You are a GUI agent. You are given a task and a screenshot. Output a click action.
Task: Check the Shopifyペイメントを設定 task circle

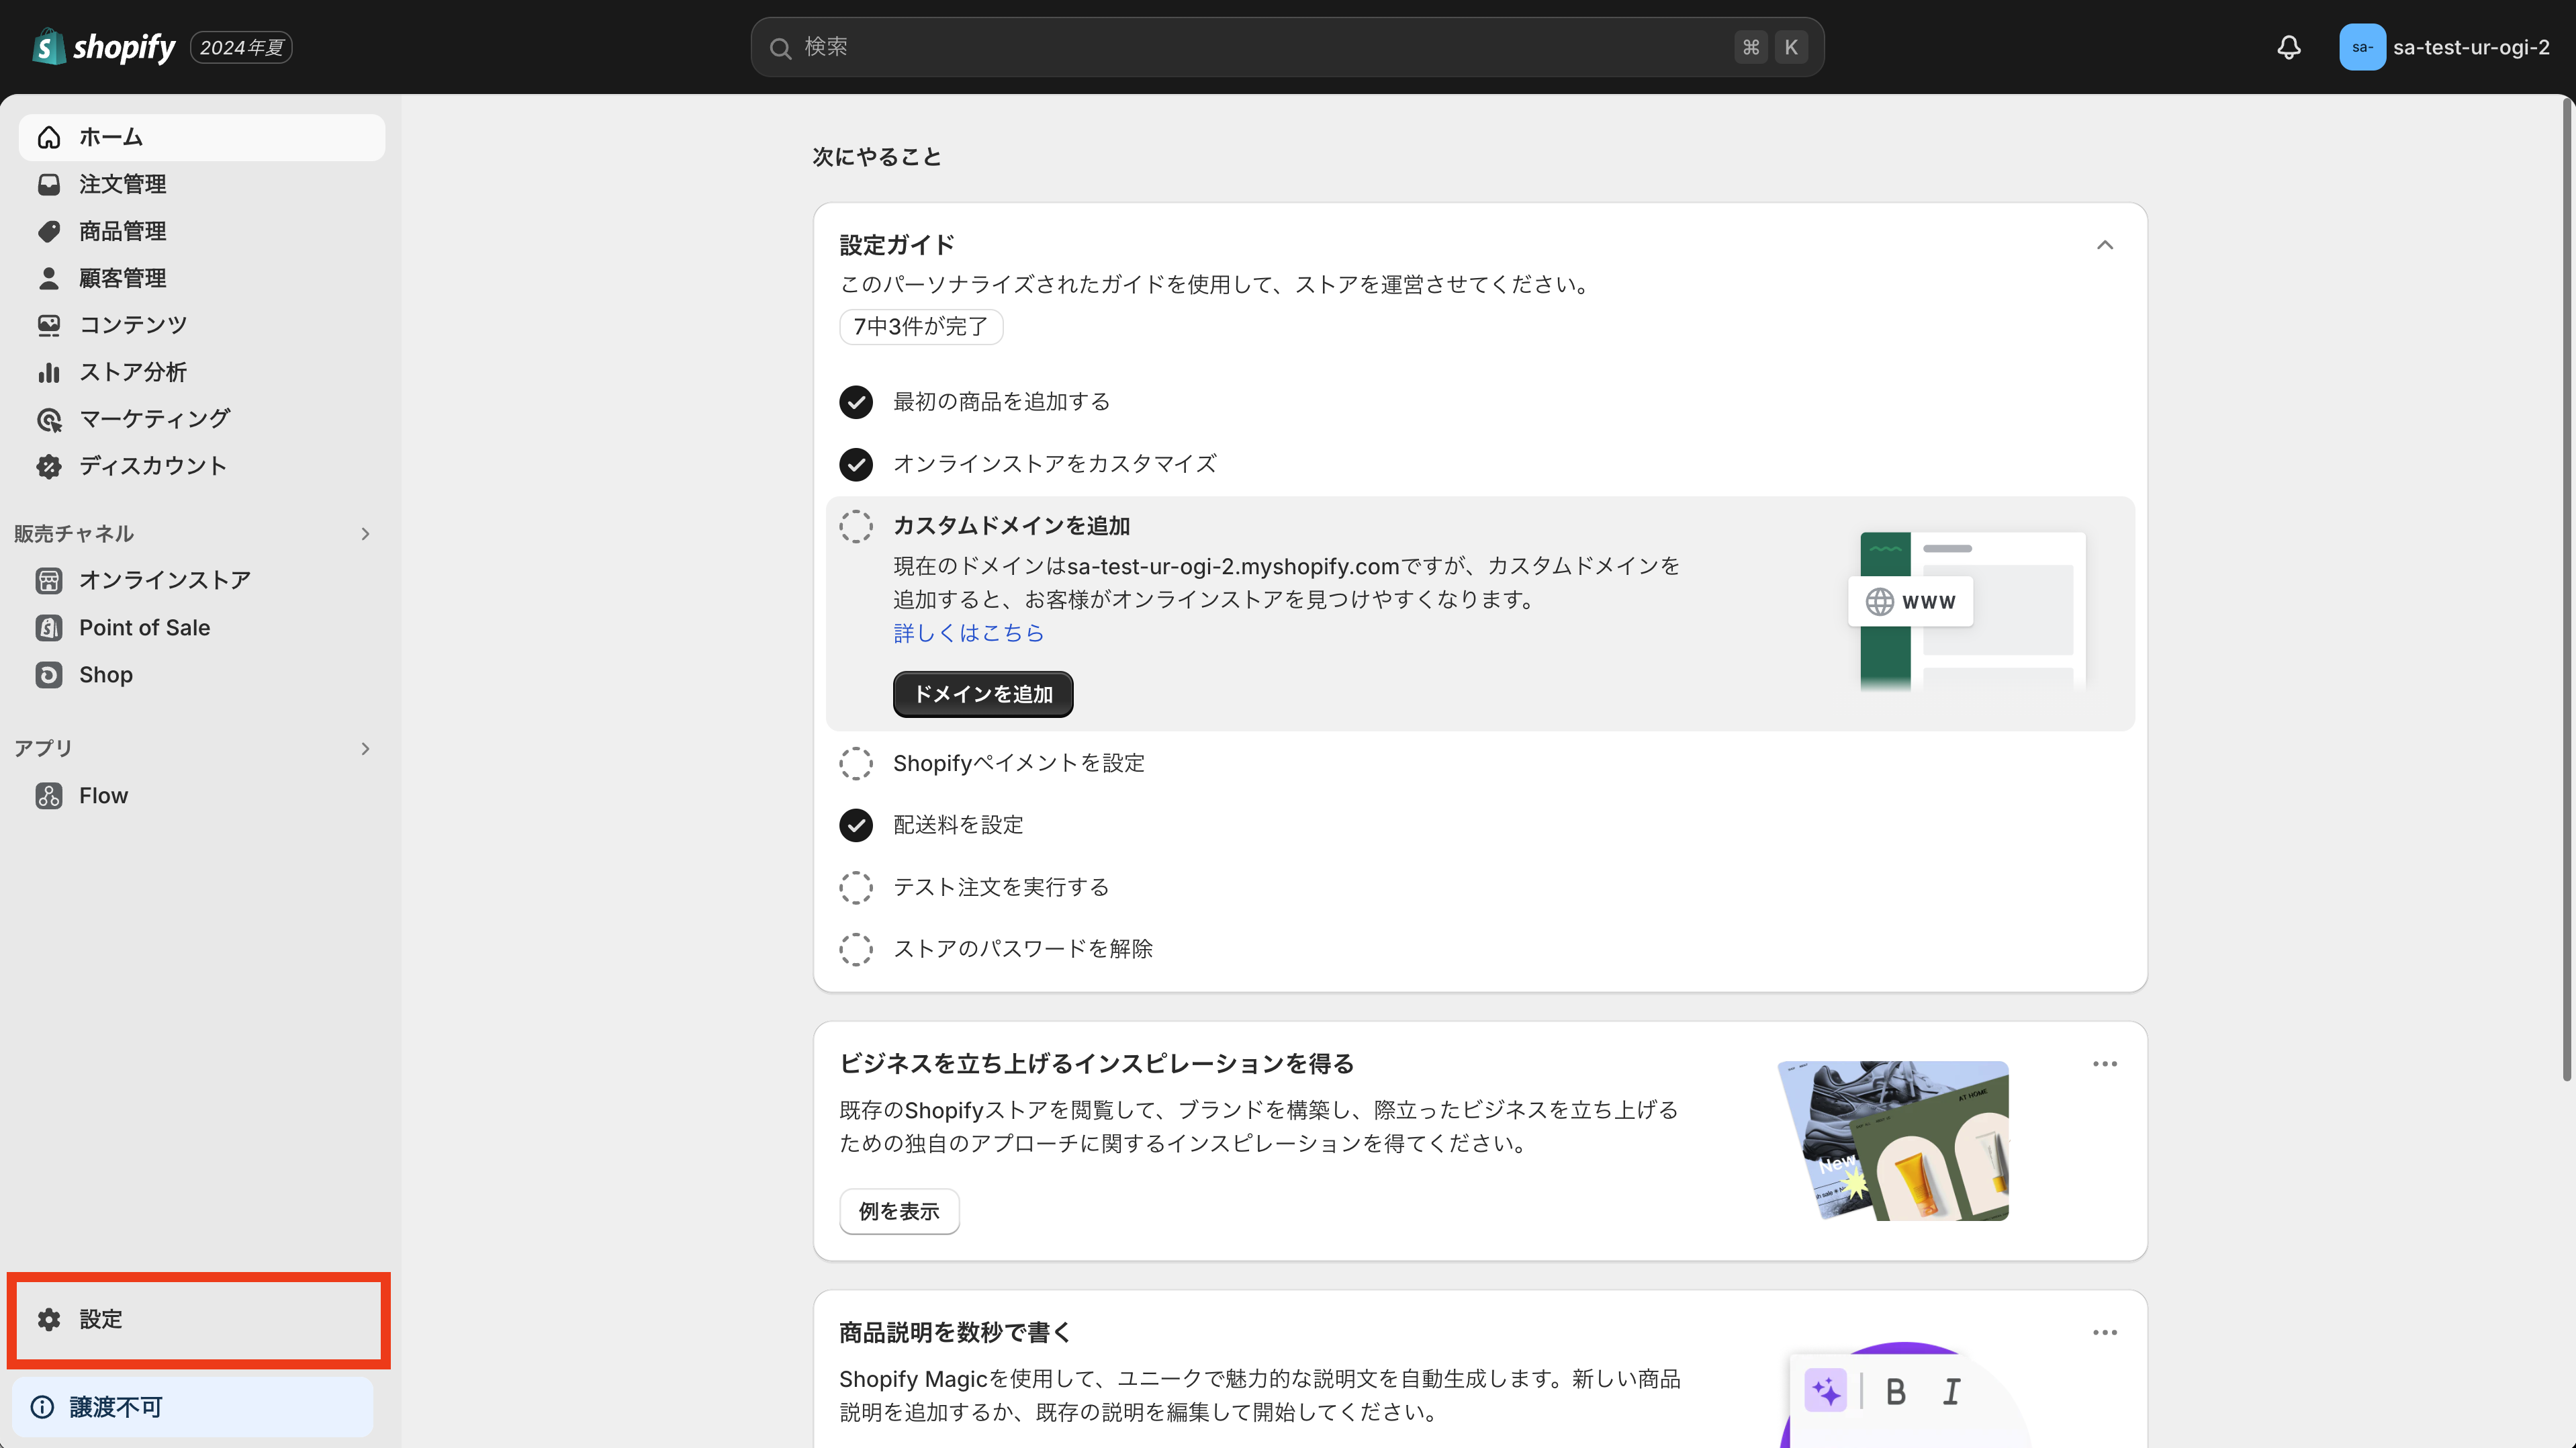click(x=856, y=762)
